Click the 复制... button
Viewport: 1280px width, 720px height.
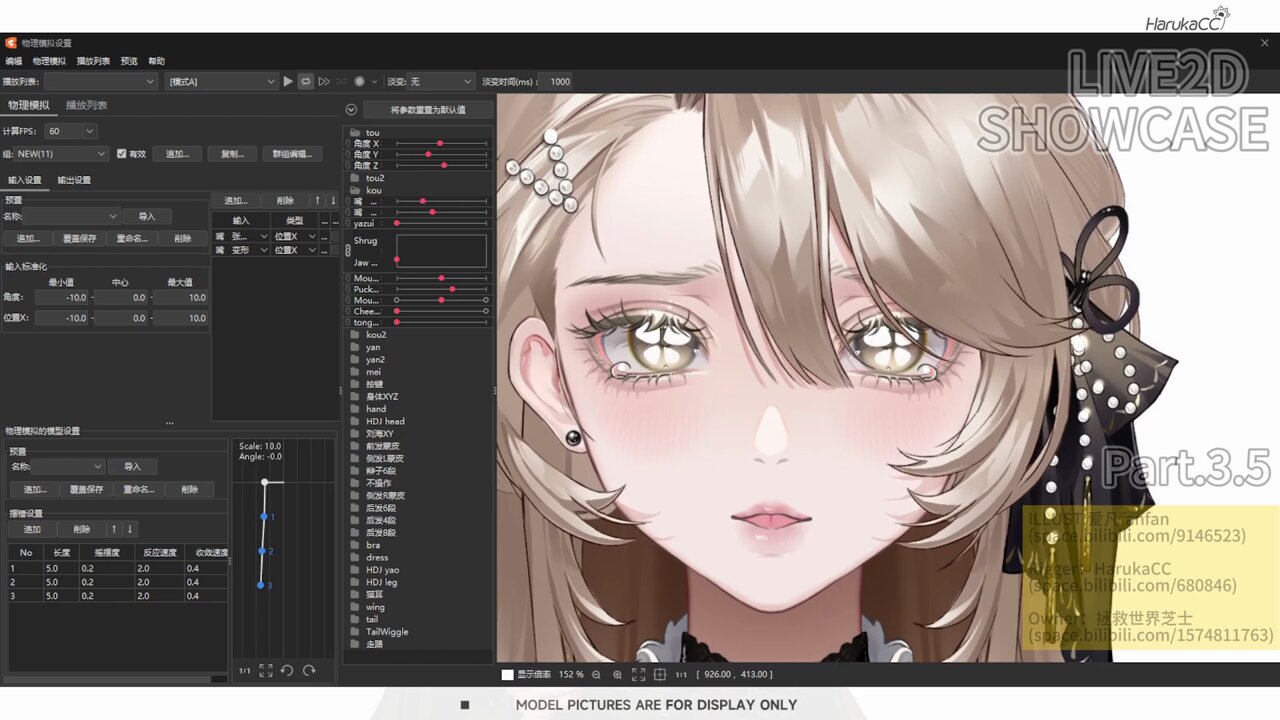233,154
